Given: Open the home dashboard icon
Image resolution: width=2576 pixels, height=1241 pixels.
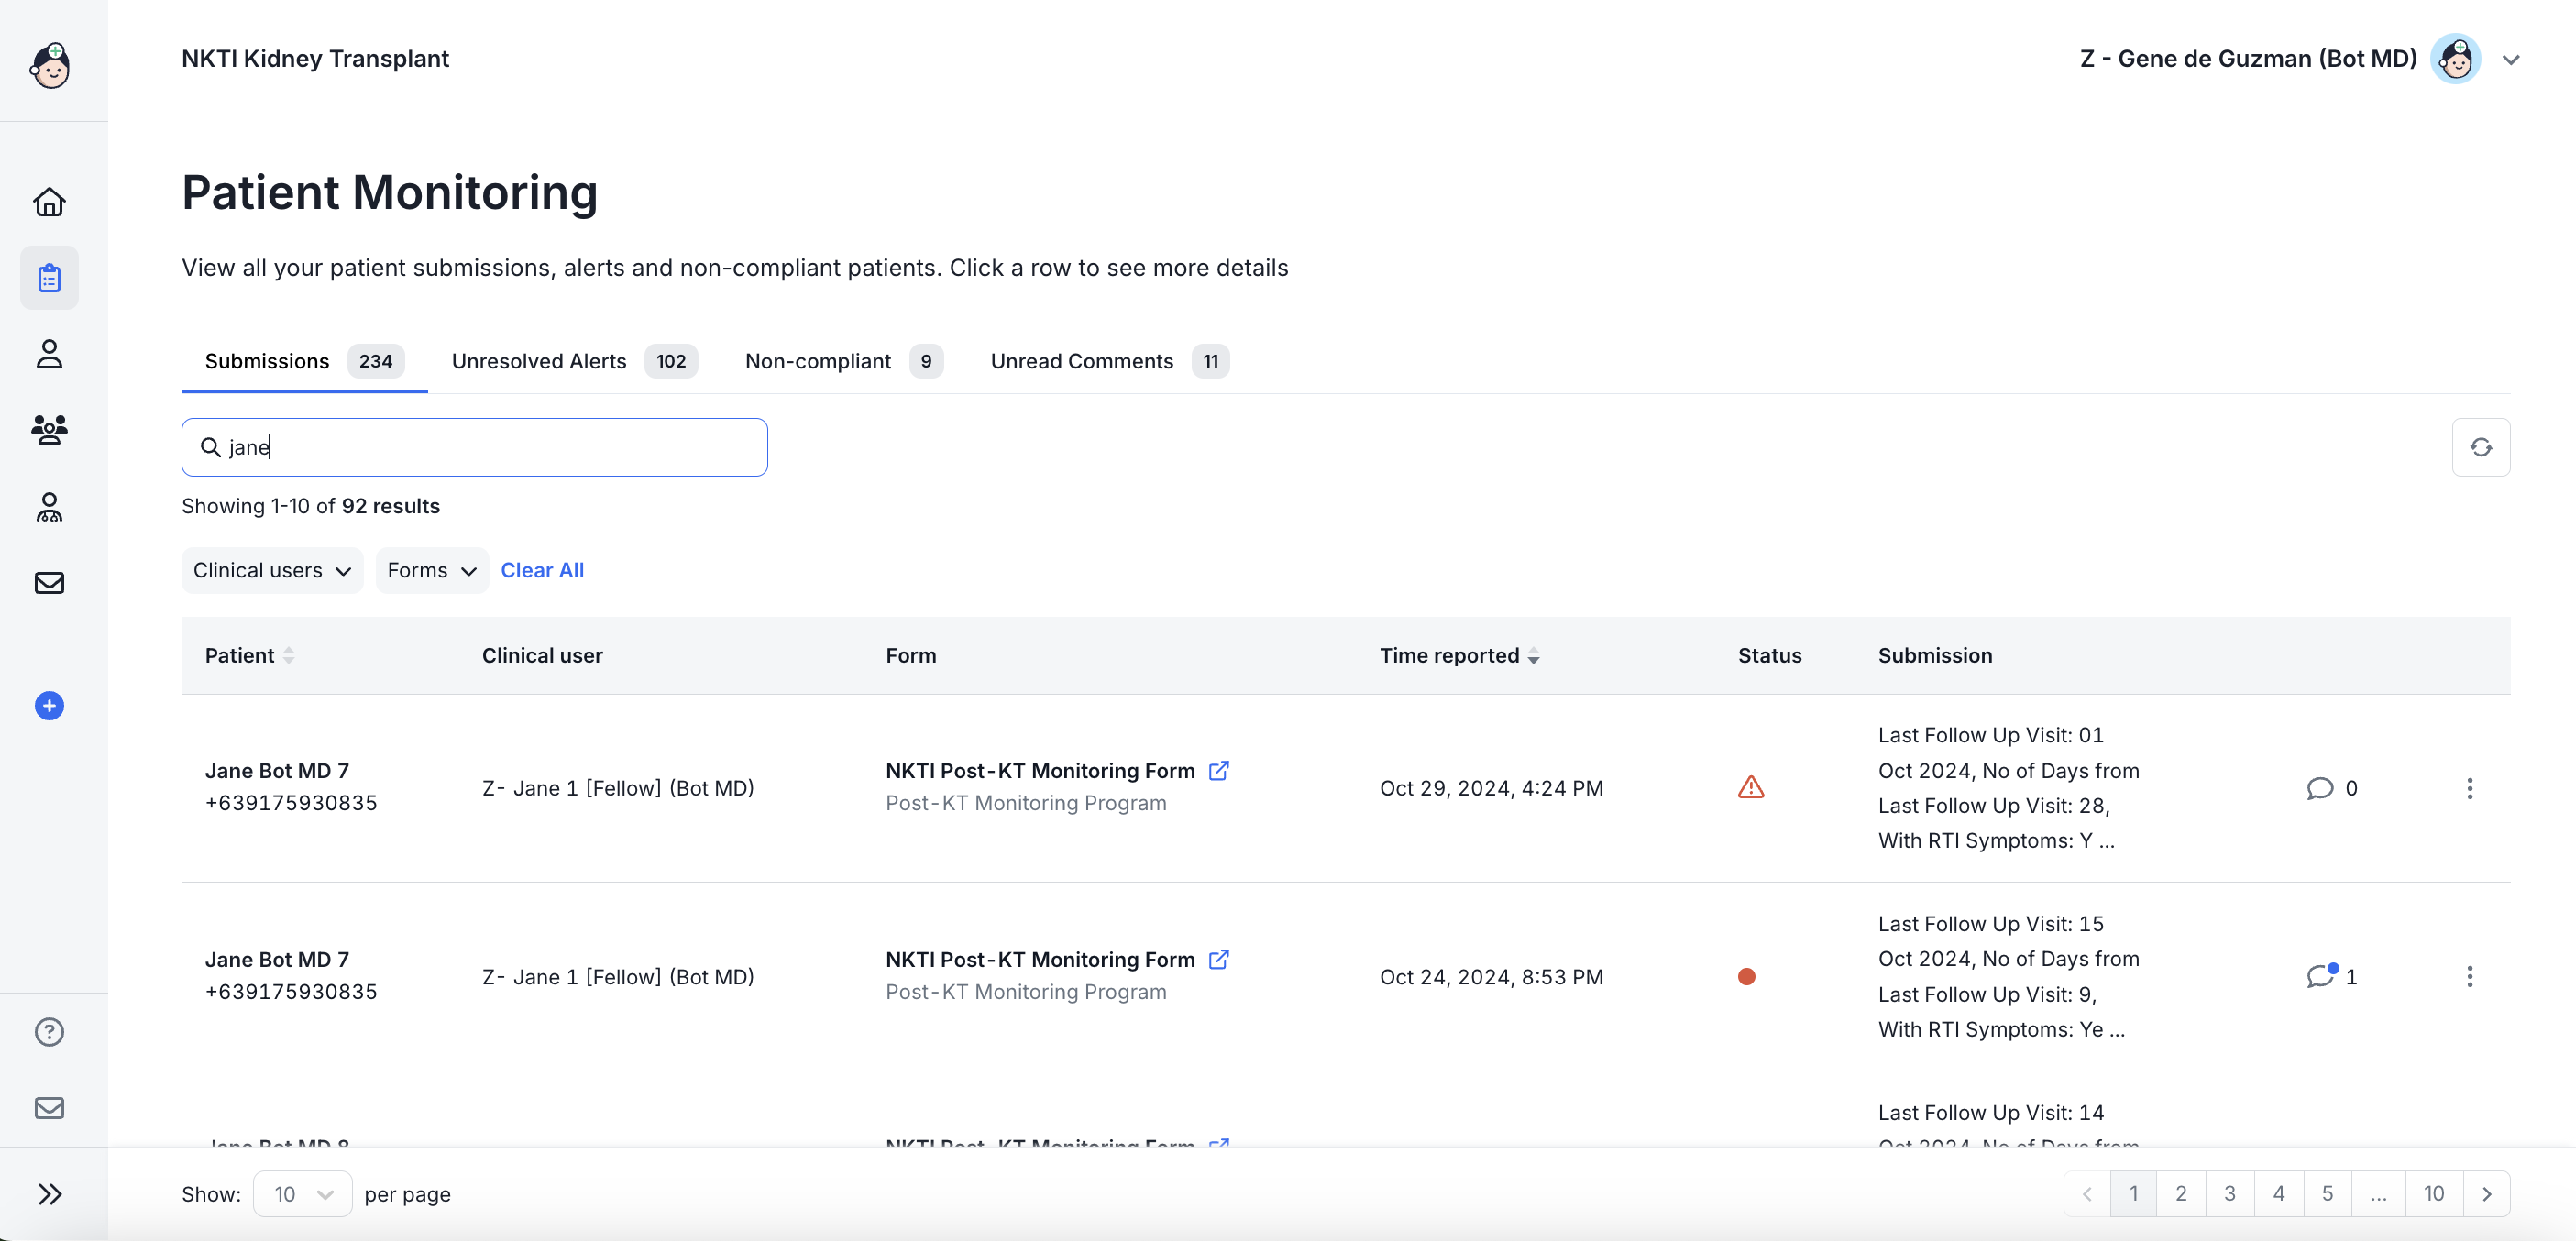Looking at the screenshot, I should (x=49, y=202).
